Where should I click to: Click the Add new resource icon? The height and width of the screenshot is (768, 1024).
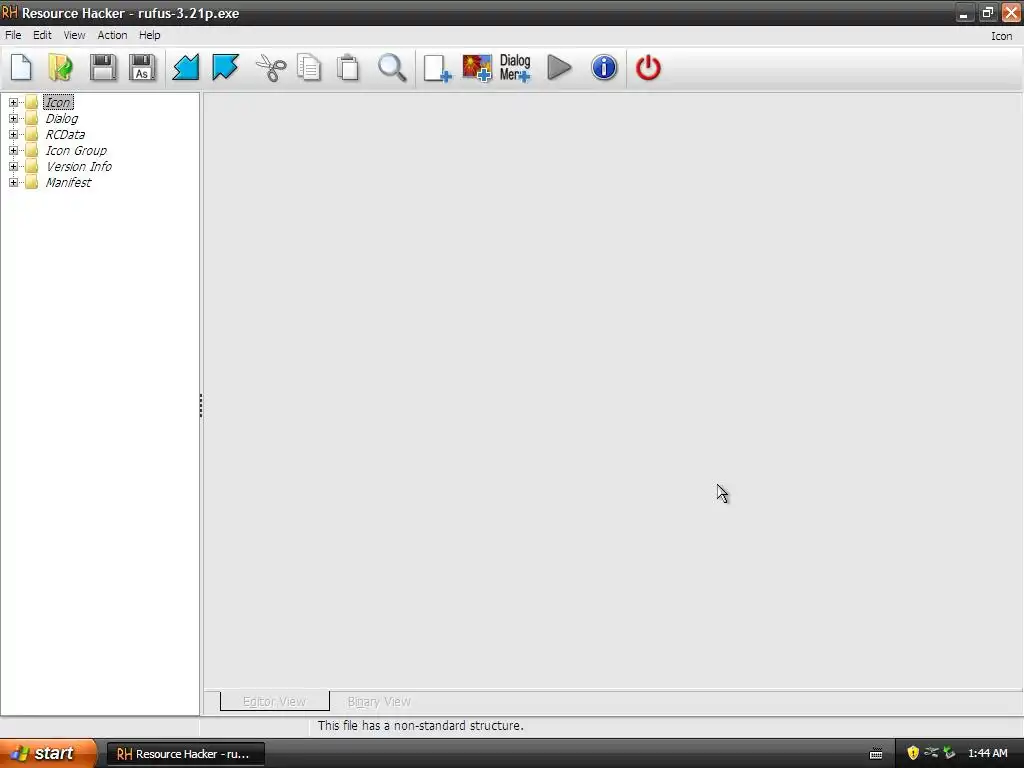click(437, 68)
